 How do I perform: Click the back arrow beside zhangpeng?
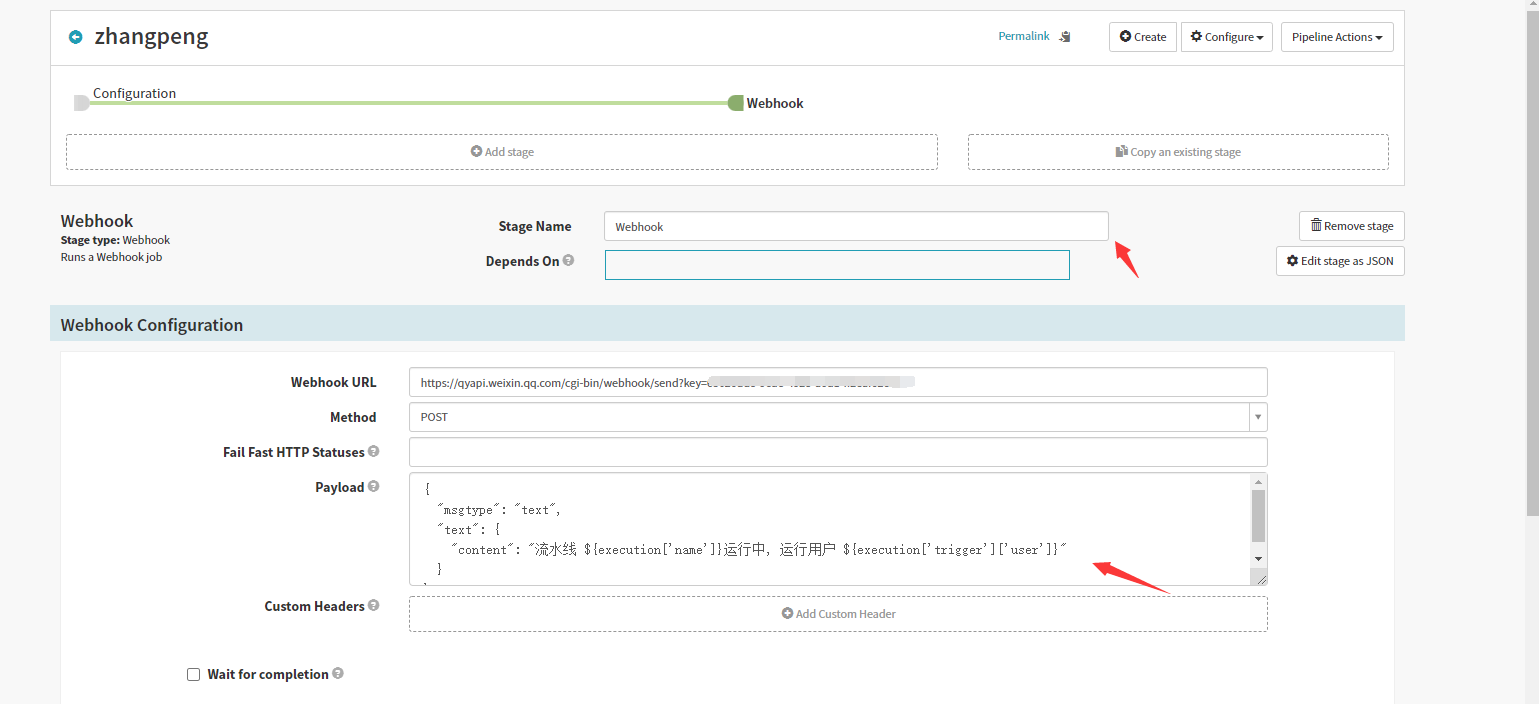pyautogui.click(x=75, y=37)
